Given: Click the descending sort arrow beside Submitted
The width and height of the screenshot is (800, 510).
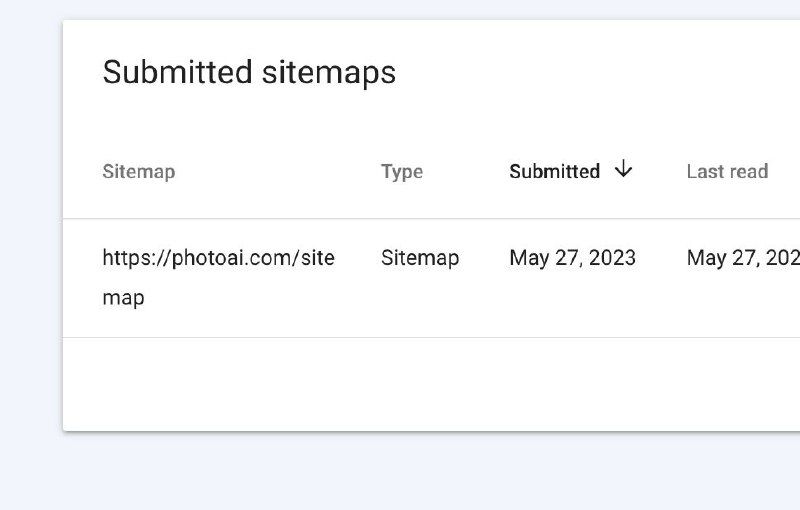Looking at the screenshot, I should click(624, 170).
